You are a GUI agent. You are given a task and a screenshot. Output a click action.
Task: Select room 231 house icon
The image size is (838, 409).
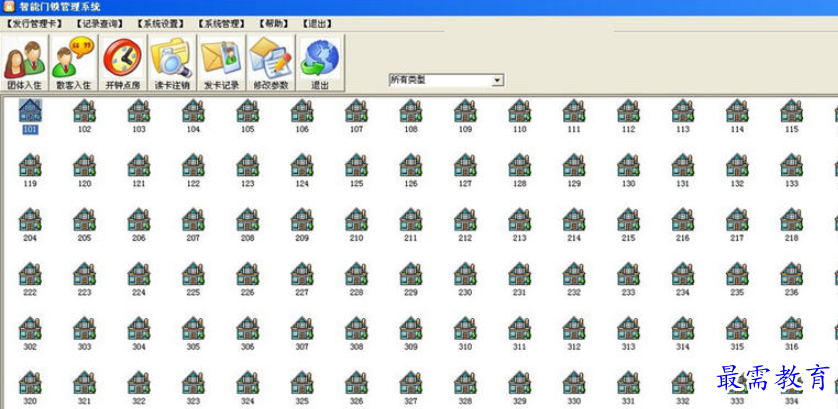point(519,274)
